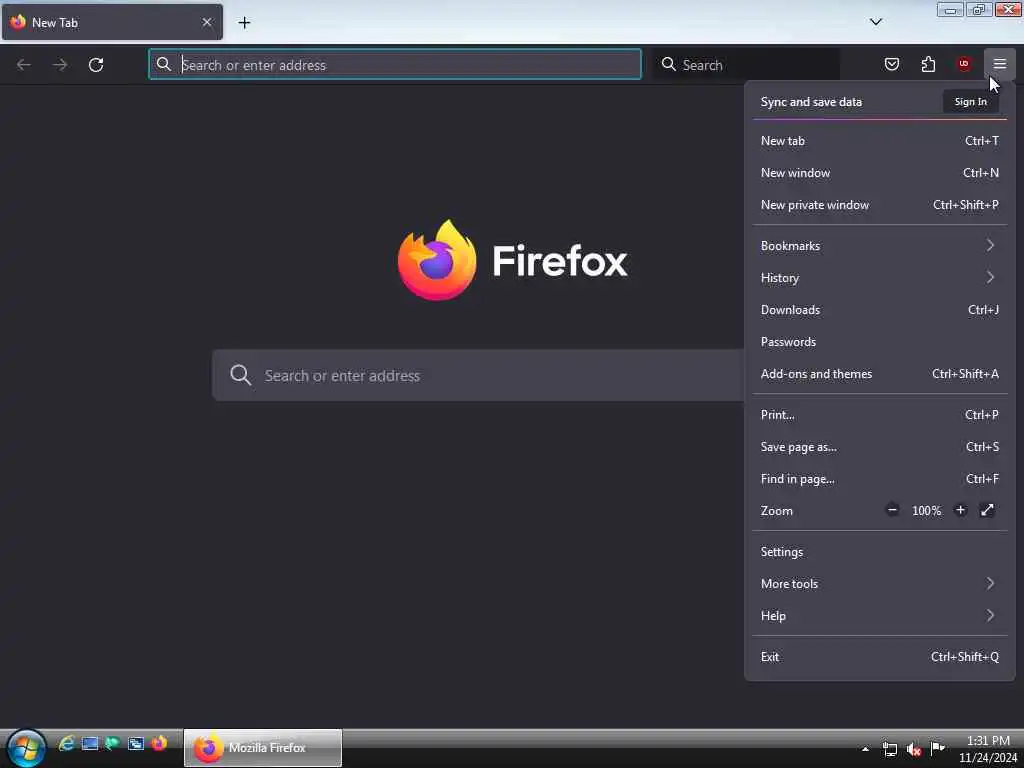Click the magnifier icon in the search bar

coord(668,64)
